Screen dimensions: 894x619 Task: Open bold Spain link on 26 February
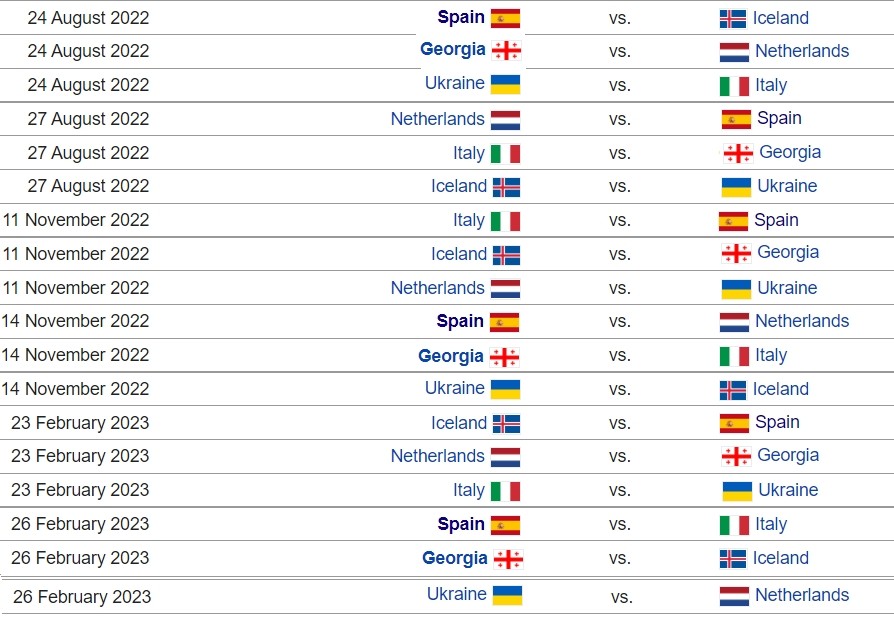tap(461, 524)
